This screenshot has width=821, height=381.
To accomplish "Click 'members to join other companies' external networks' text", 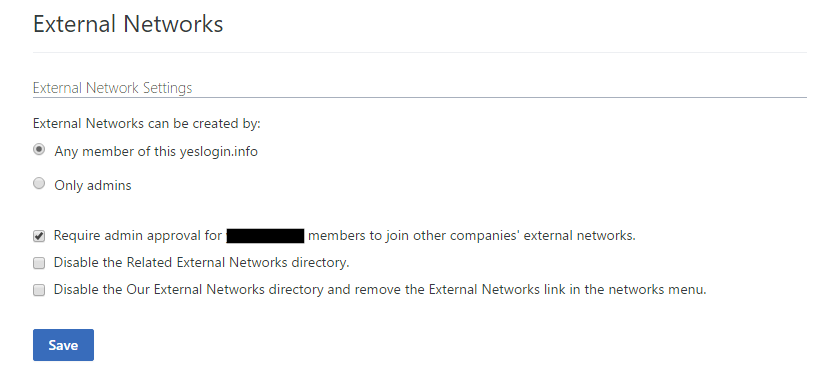I will pyautogui.click(x=472, y=236).
